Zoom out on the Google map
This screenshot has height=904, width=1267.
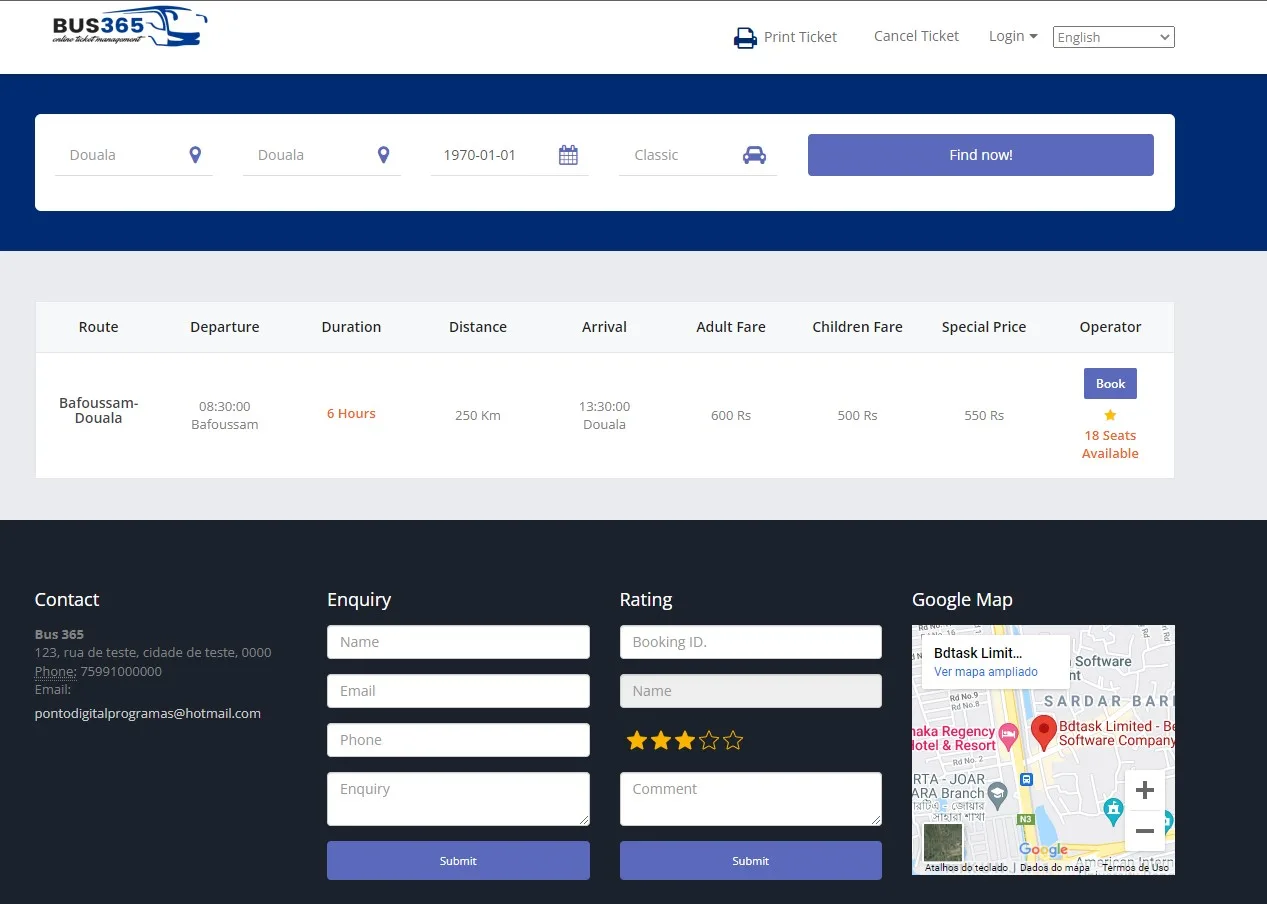pos(1145,831)
